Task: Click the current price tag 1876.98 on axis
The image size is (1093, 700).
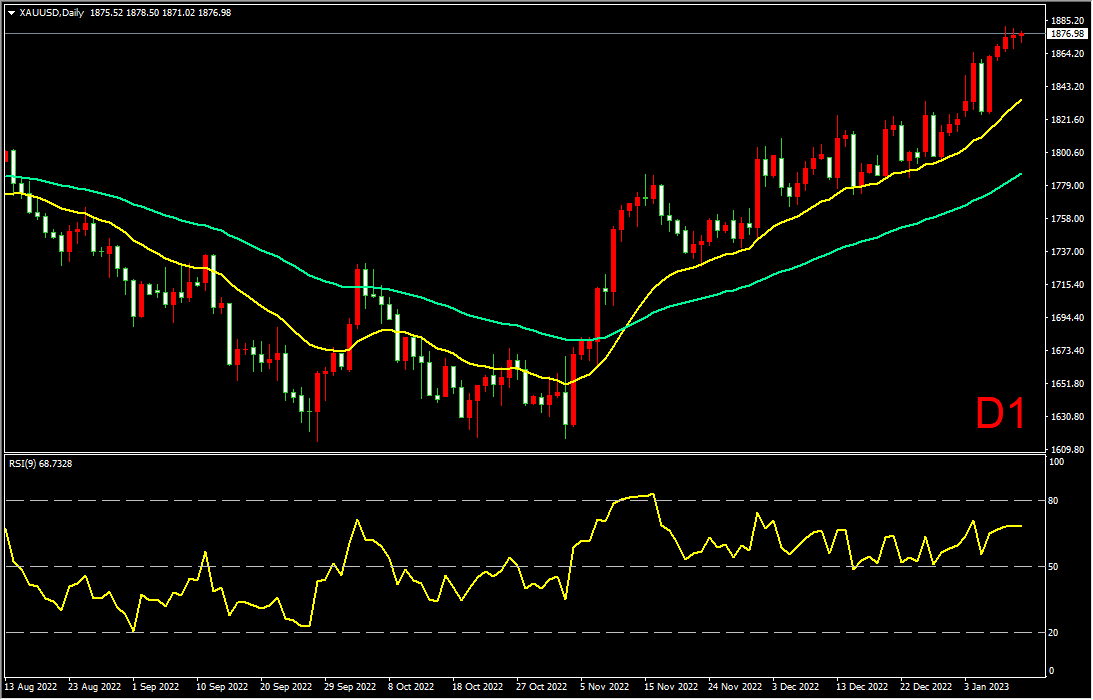Action: [x=1068, y=33]
